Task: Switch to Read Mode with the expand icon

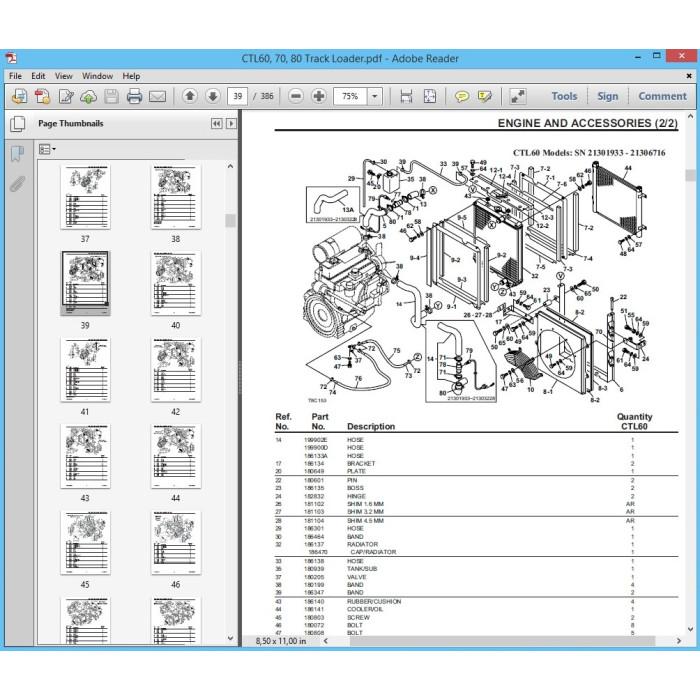Action: [x=518, y=96]
